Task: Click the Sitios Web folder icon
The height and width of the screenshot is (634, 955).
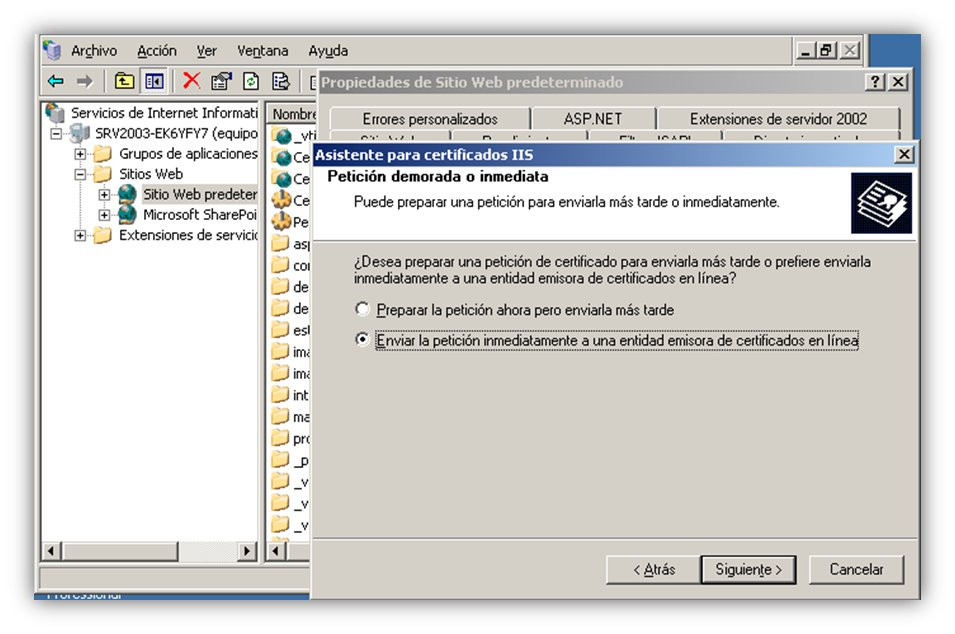Action: click(103, 174)
